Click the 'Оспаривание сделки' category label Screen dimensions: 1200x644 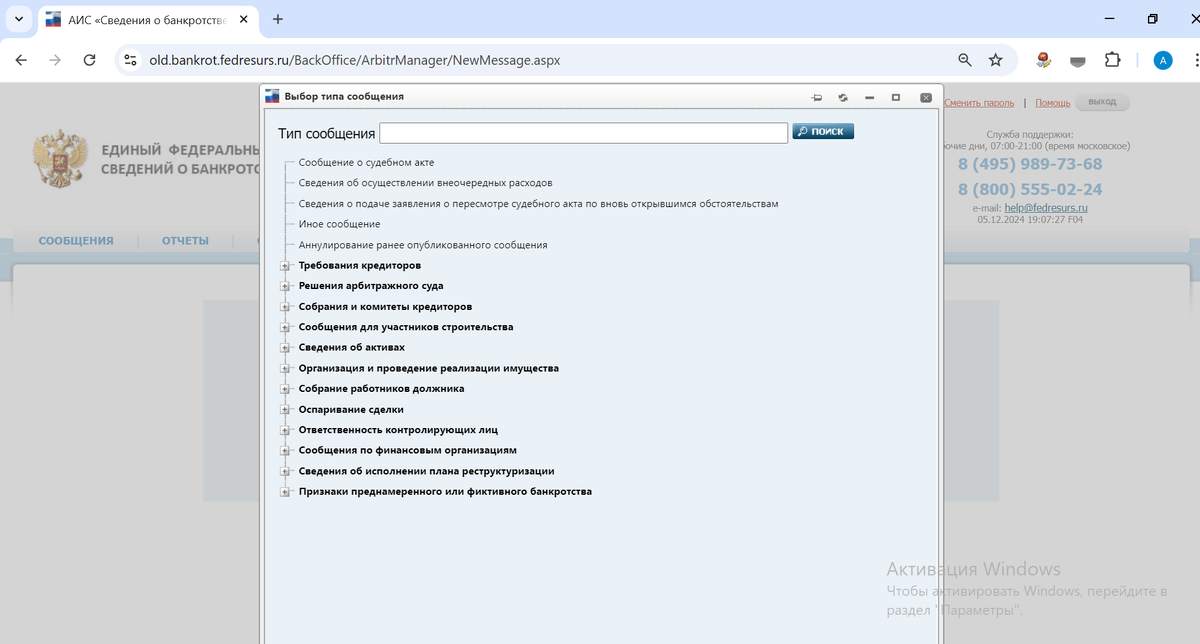click(x=351, y=410)
